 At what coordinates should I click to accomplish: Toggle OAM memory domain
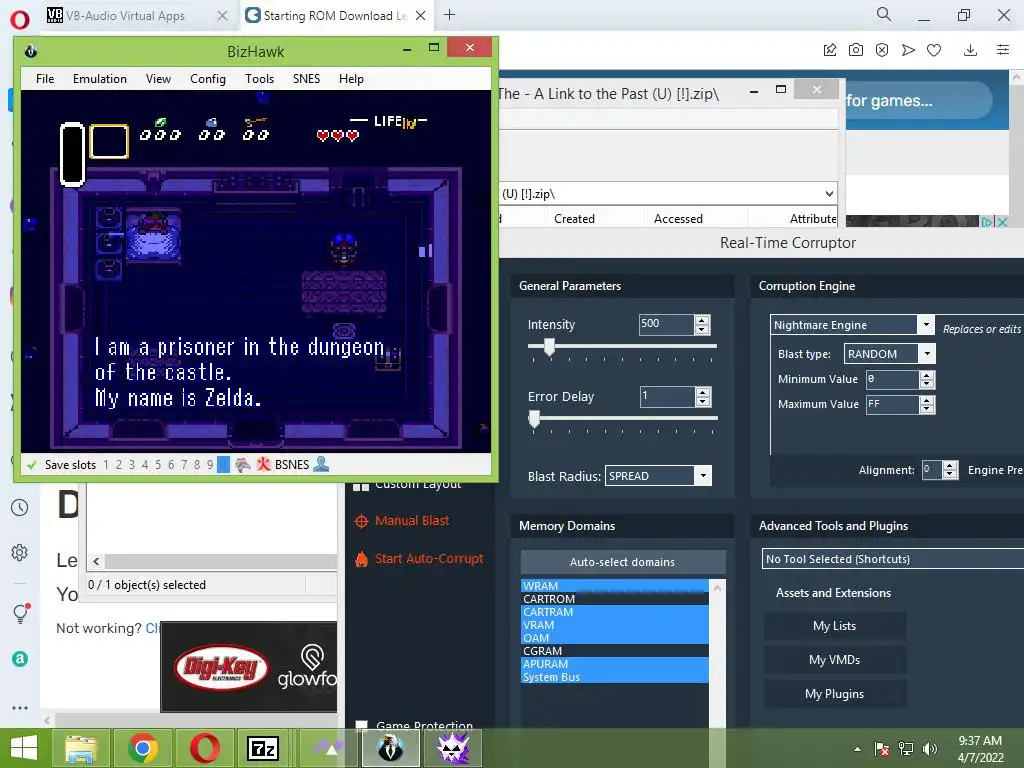(x=615, y=638)
